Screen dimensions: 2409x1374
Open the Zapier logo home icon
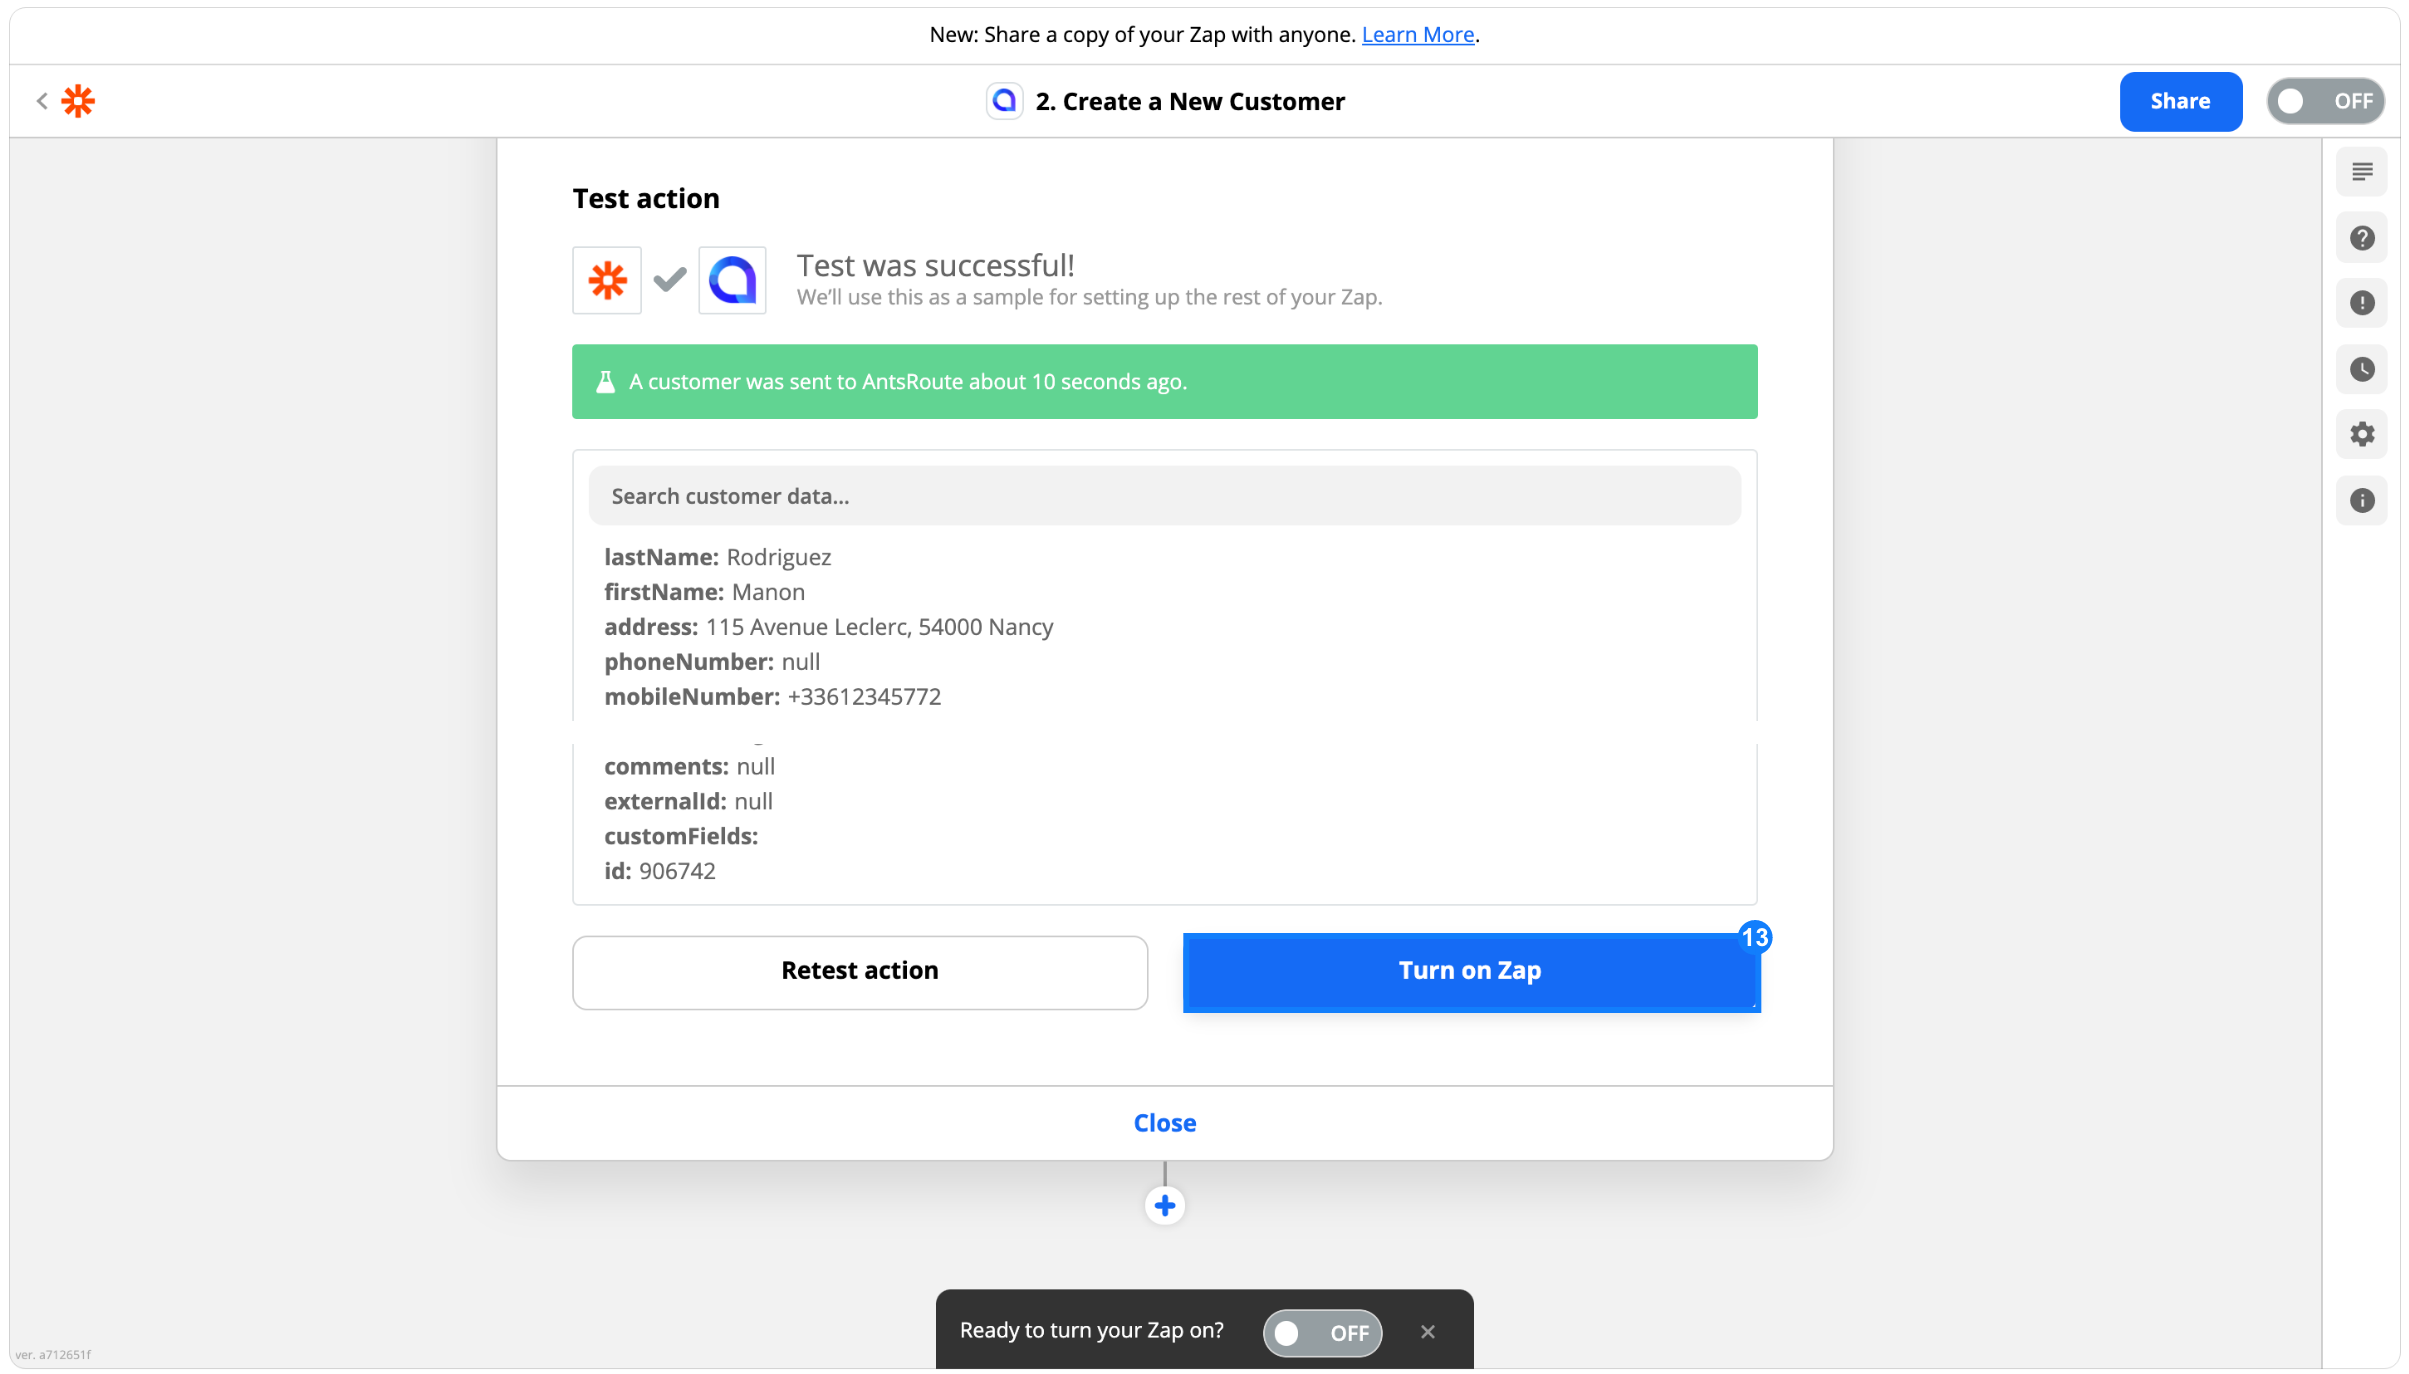(78, 101)
